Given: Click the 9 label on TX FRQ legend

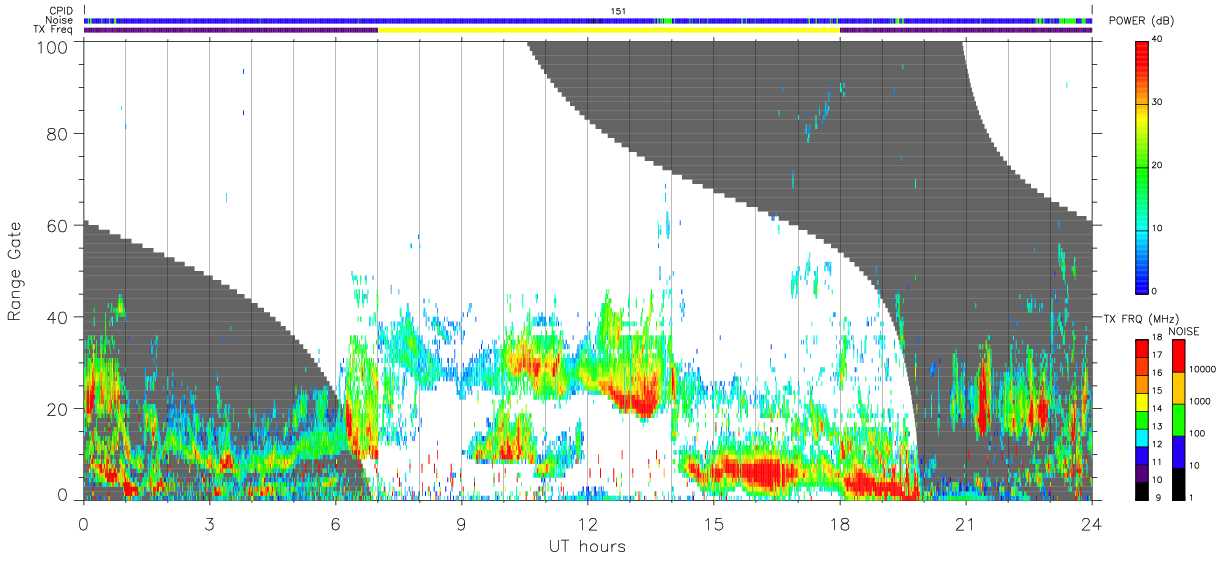Looking at the screenshot, I should tap(1156, 498).
